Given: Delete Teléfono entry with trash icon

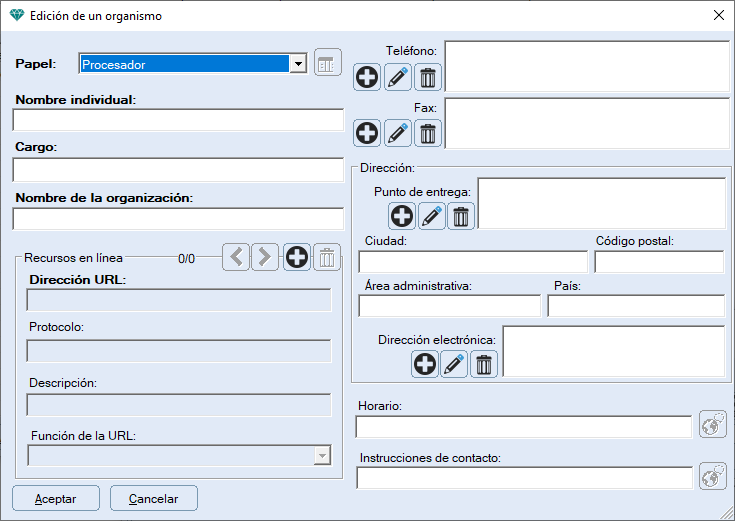Looking at the screenshot, I should point(428,77).
